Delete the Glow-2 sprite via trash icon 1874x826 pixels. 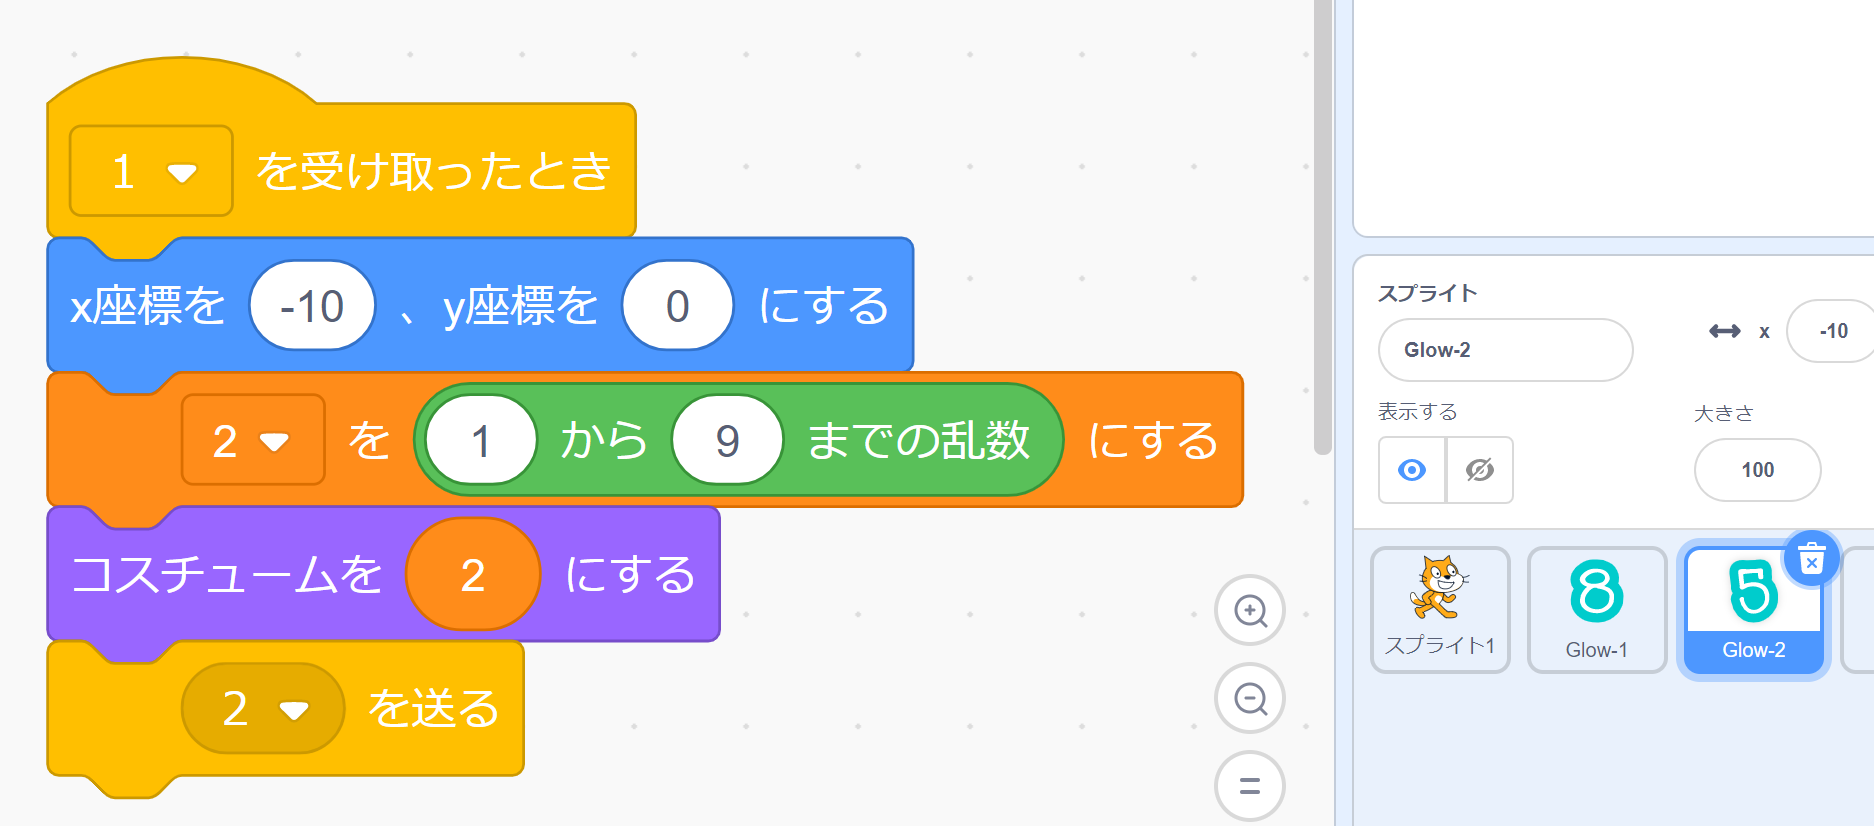pos(1811,559)
